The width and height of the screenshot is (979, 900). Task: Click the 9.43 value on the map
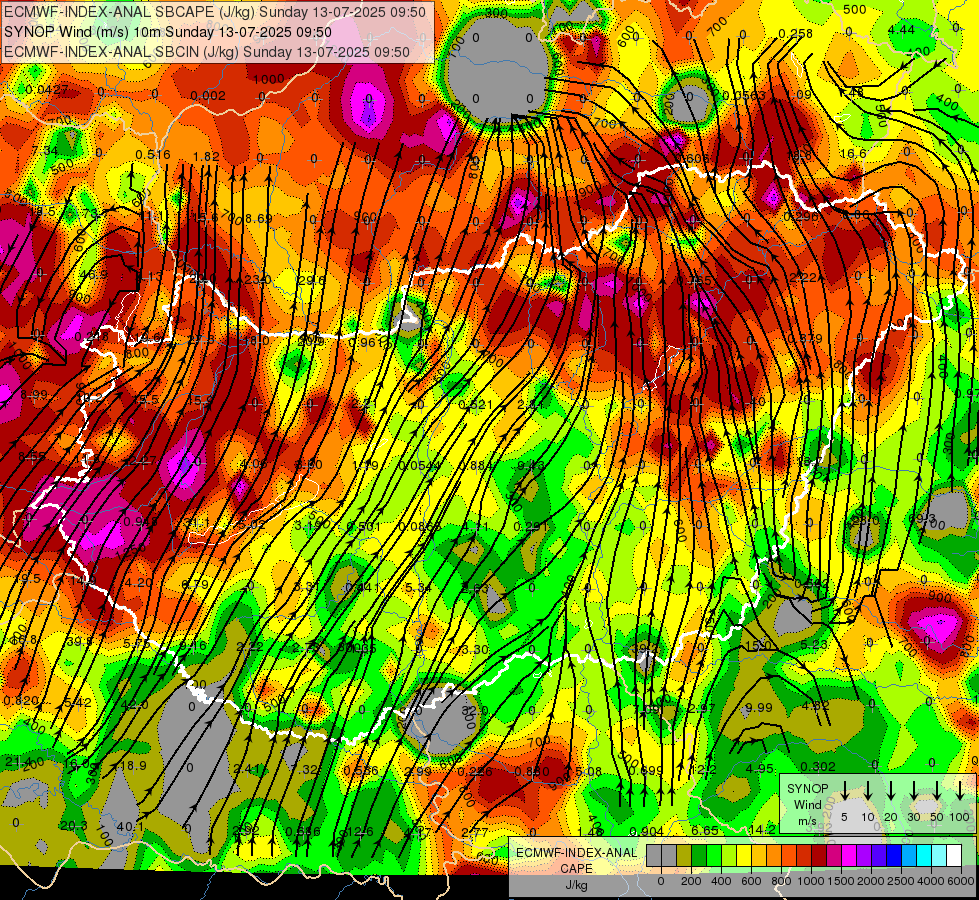(531, 465)
